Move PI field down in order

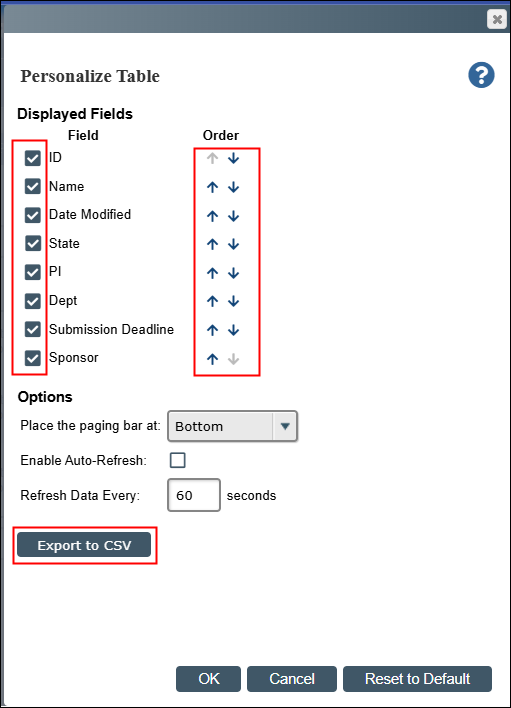click(233, 273)
